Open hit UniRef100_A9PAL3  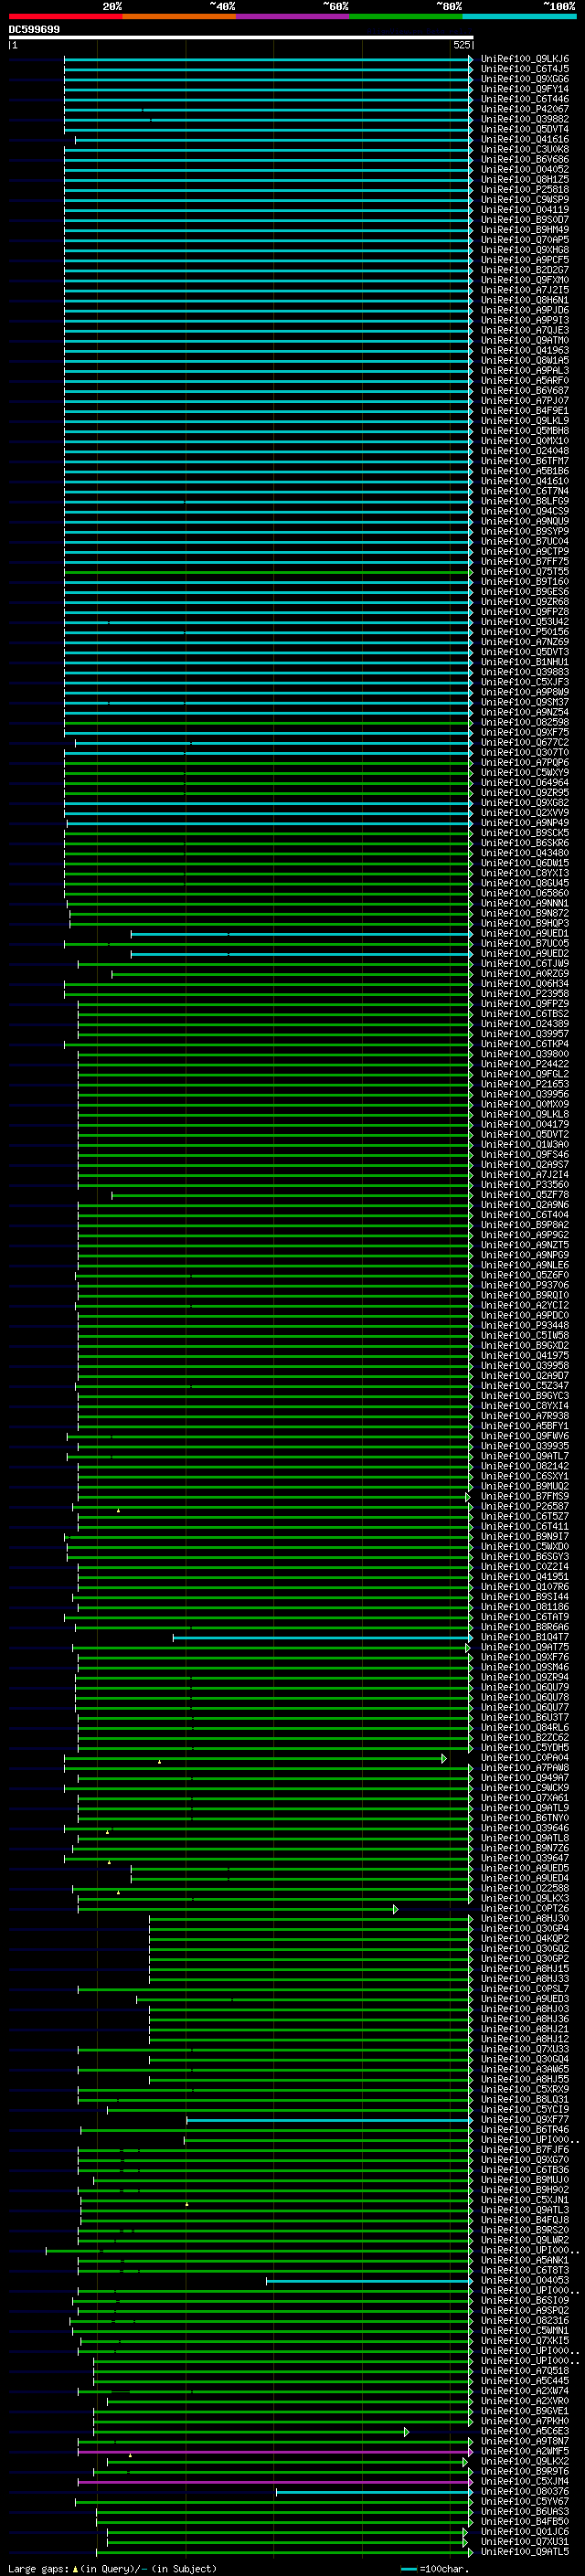[524, 370]
